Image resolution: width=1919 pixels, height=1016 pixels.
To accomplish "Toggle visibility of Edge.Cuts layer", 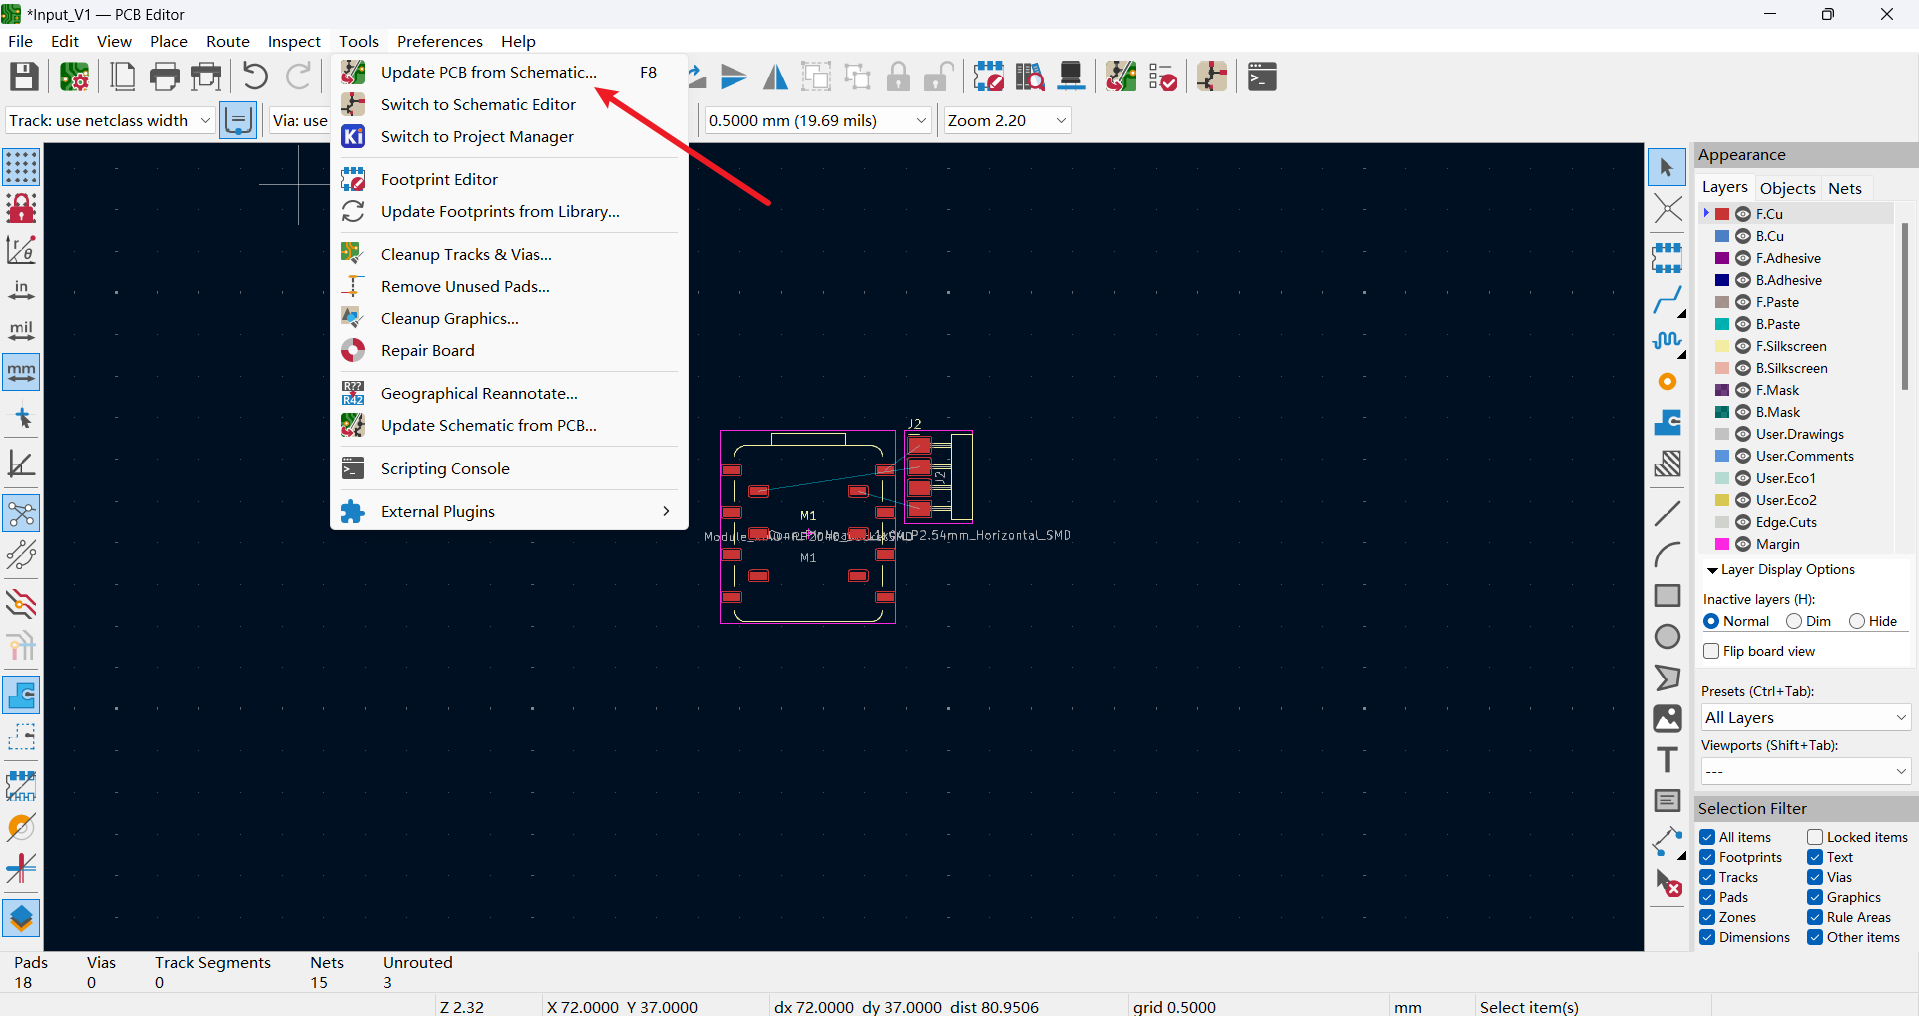I will [x=1743, y=522].
